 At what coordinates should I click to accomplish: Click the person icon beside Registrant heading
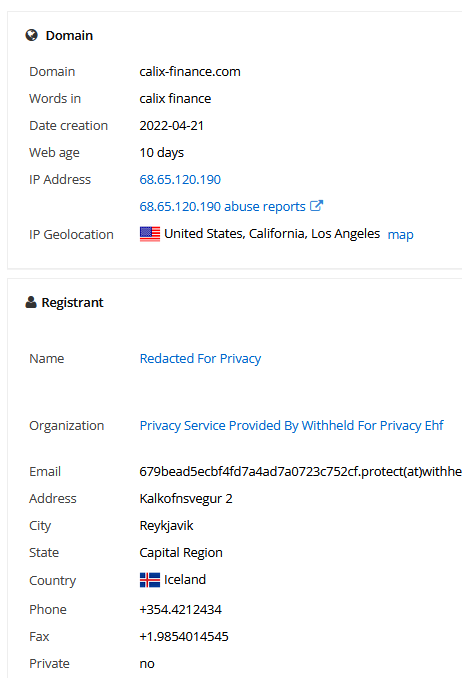tap(31, 302)
